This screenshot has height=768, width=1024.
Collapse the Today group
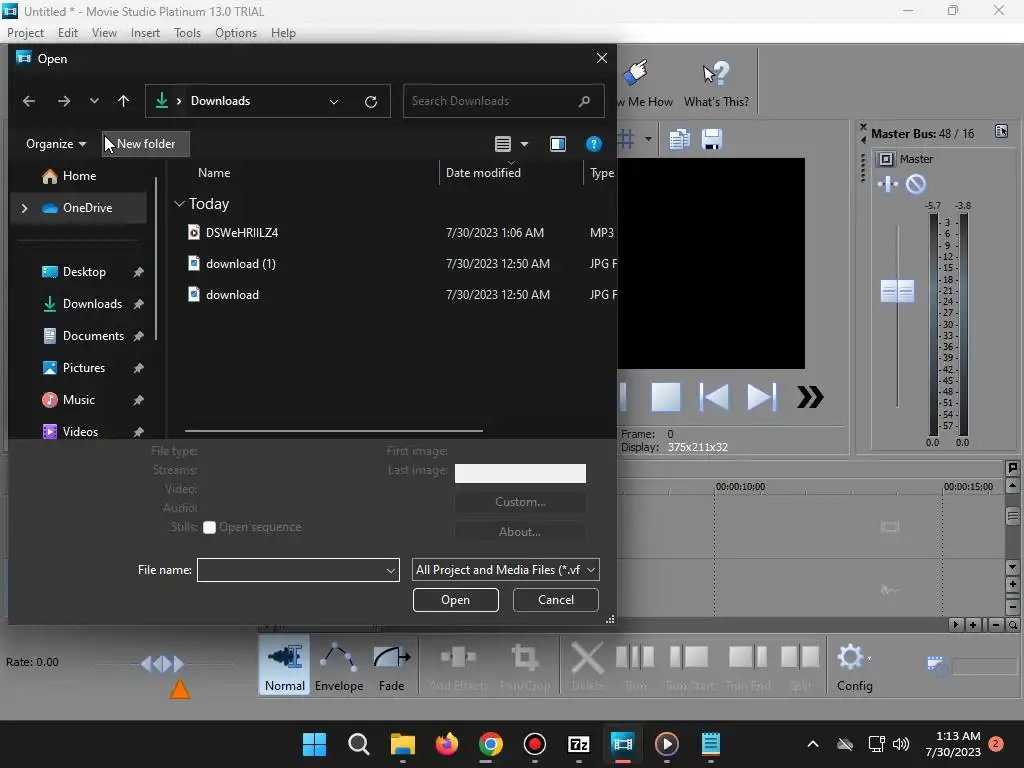tap(179, 204)
